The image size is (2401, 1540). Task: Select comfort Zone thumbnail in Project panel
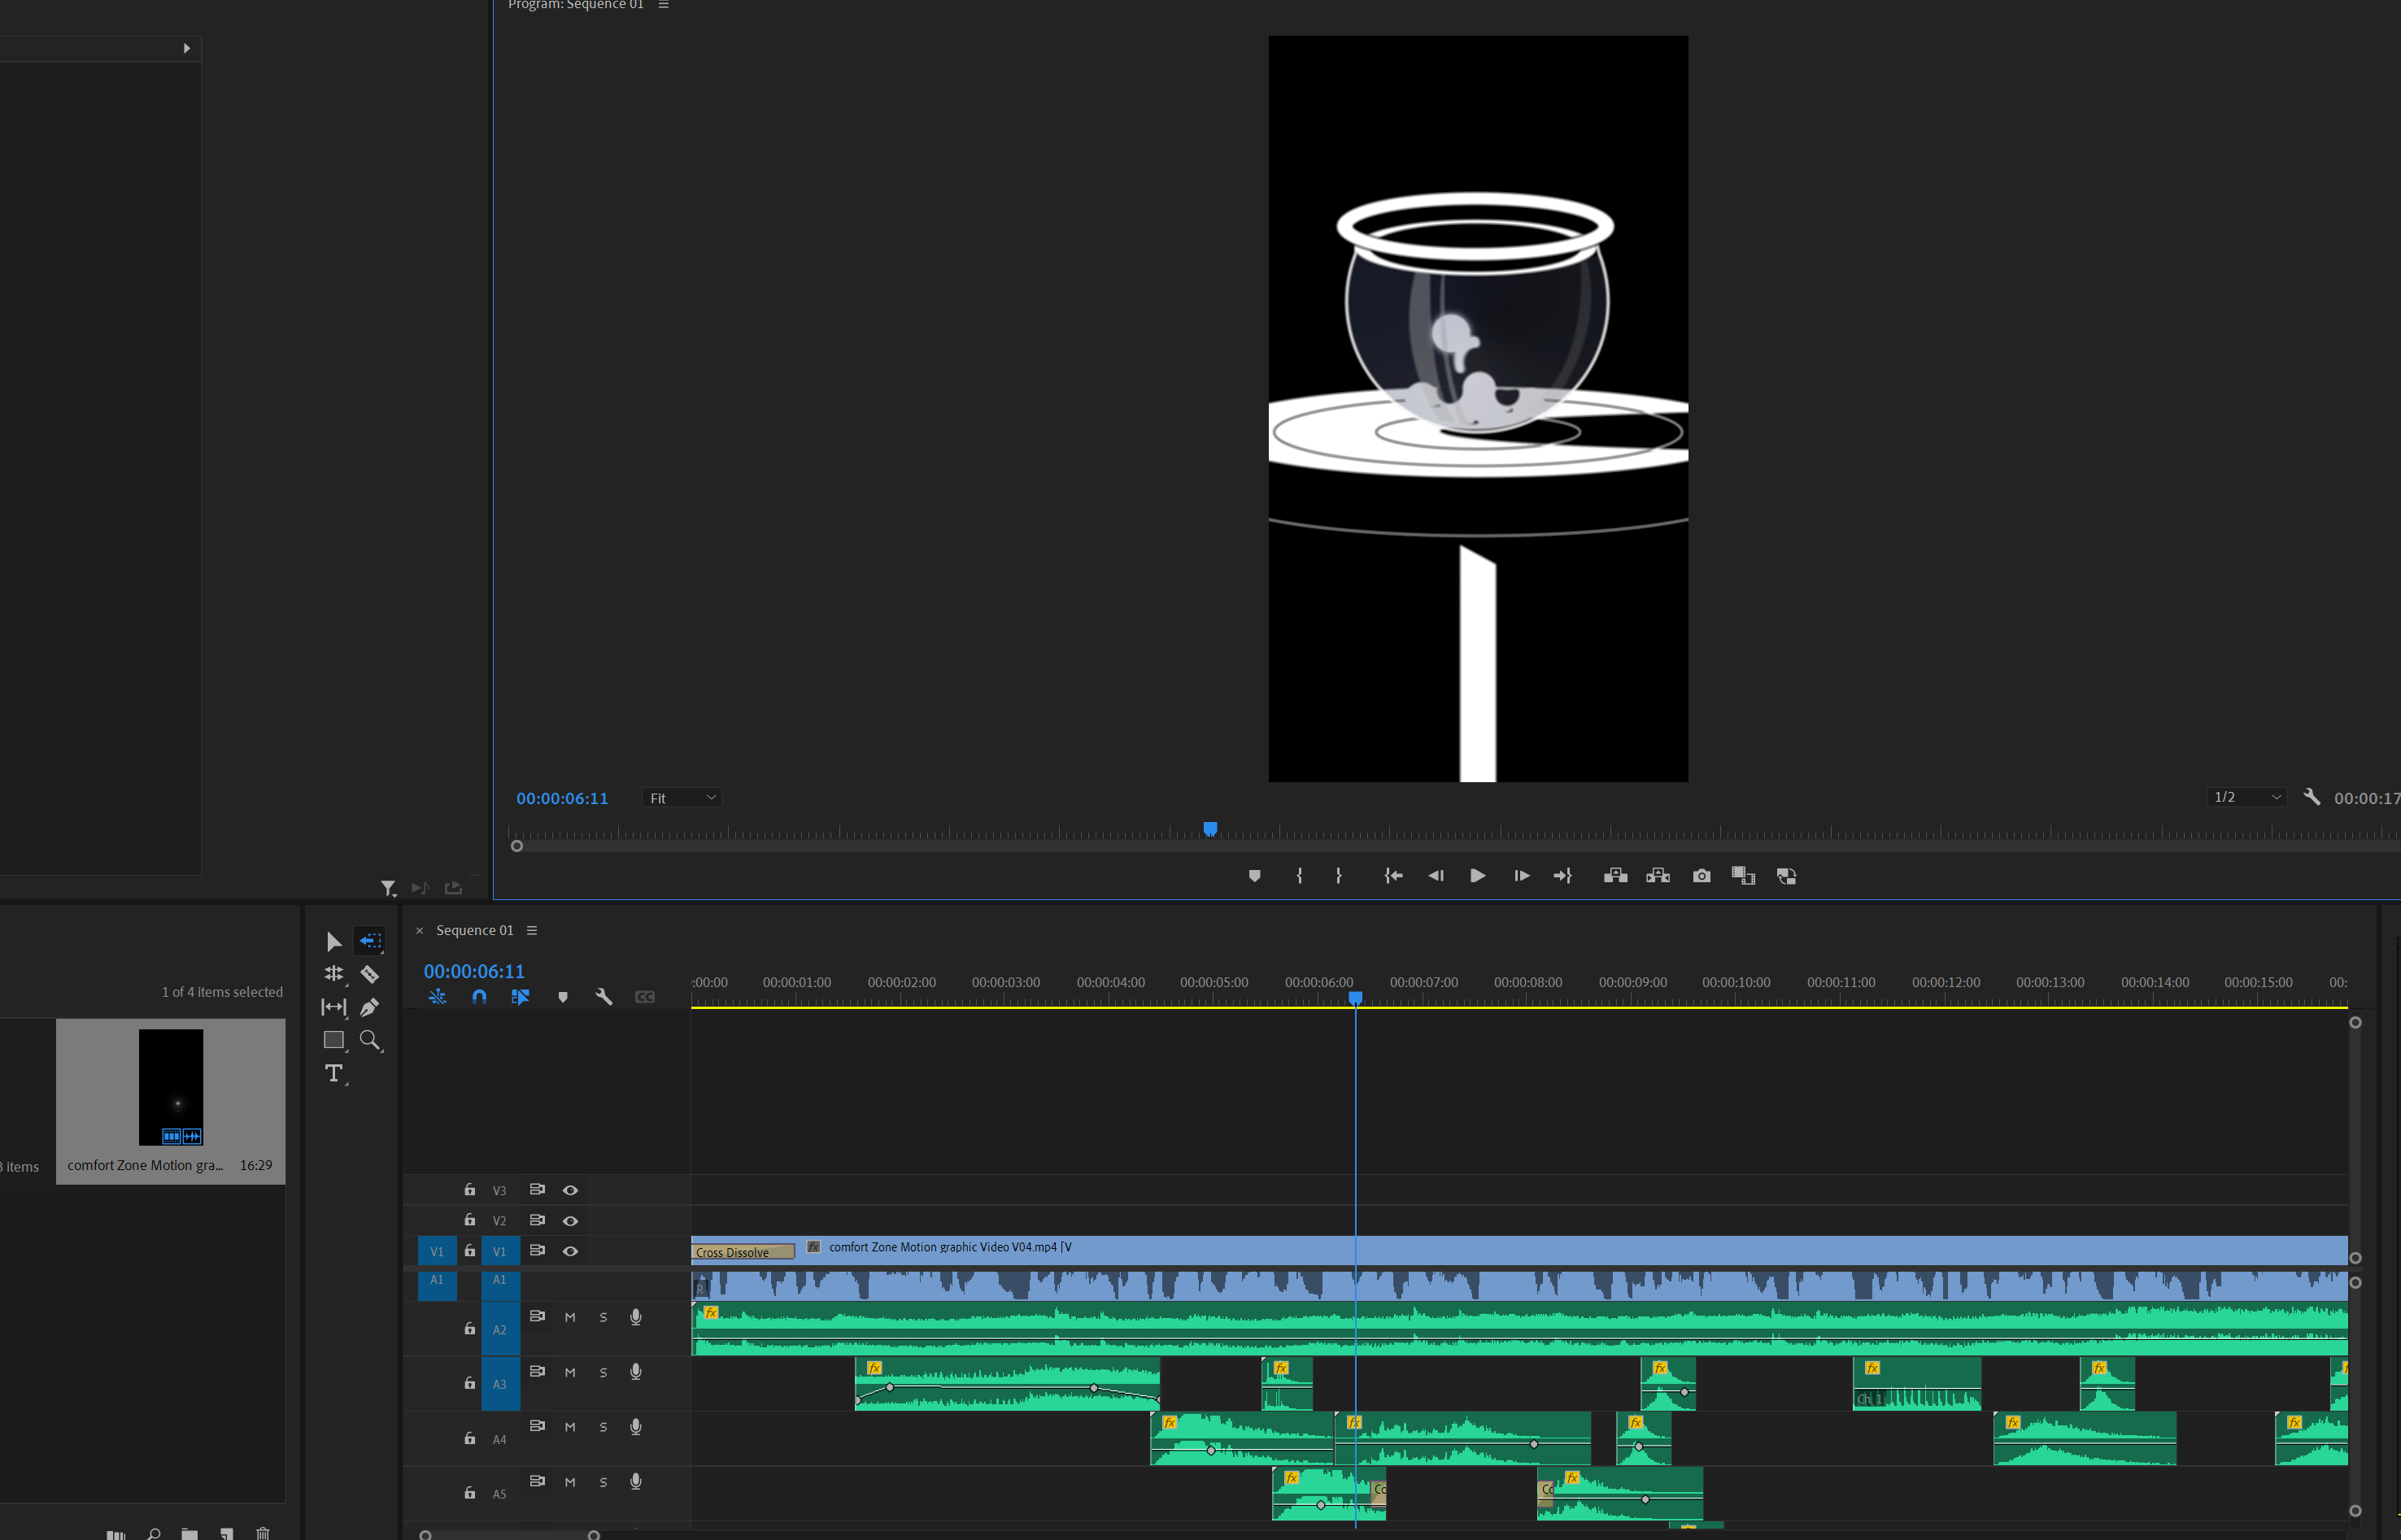170,1087
